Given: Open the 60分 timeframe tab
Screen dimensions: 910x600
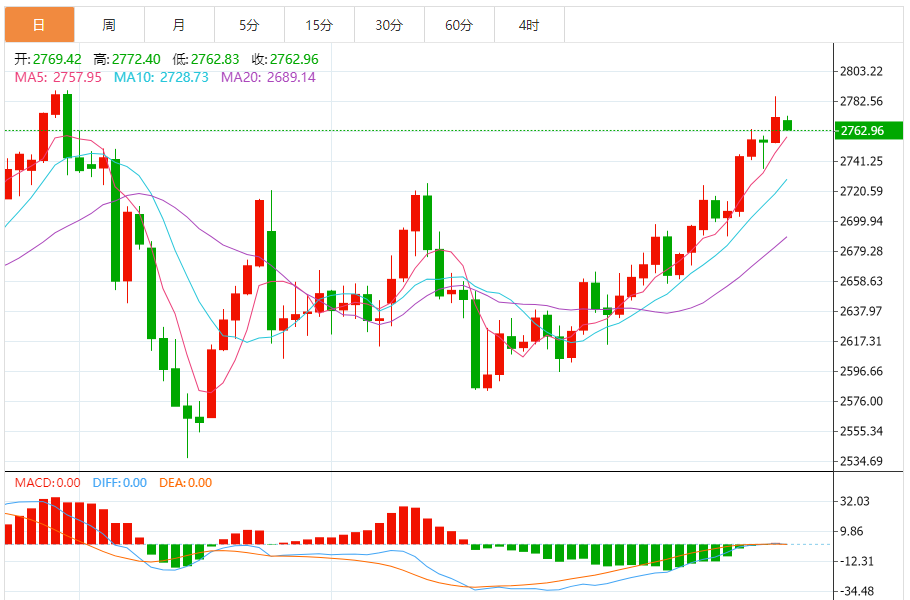Looking at the screenshot, I should pyautogui.click(x=459, y=25).
